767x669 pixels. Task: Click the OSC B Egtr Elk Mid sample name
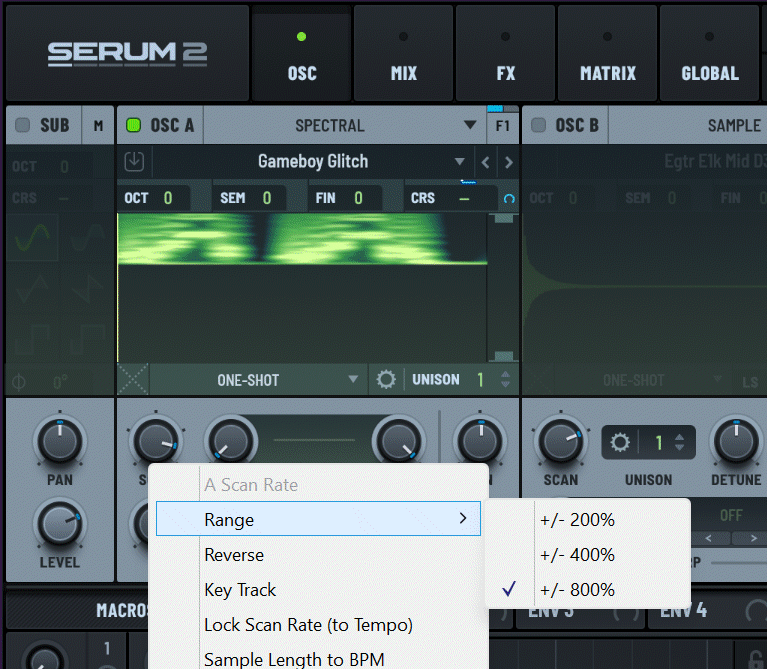[x=715, y=161]
